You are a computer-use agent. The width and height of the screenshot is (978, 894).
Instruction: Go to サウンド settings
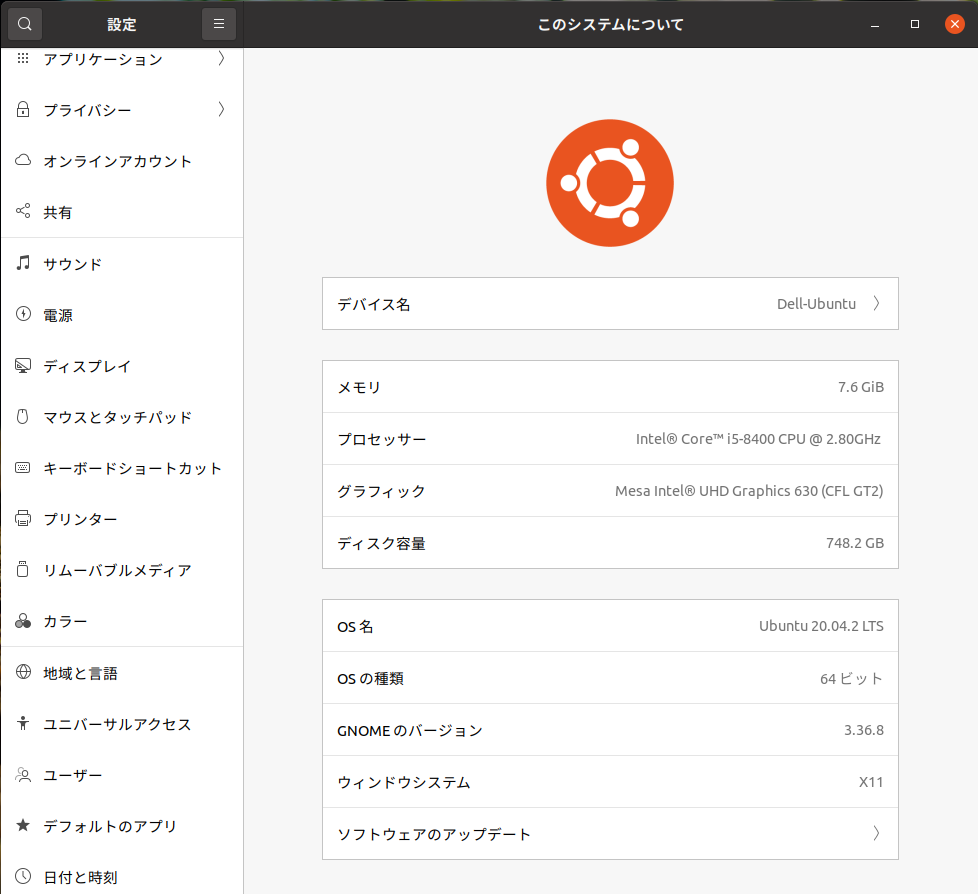(122, 264)
